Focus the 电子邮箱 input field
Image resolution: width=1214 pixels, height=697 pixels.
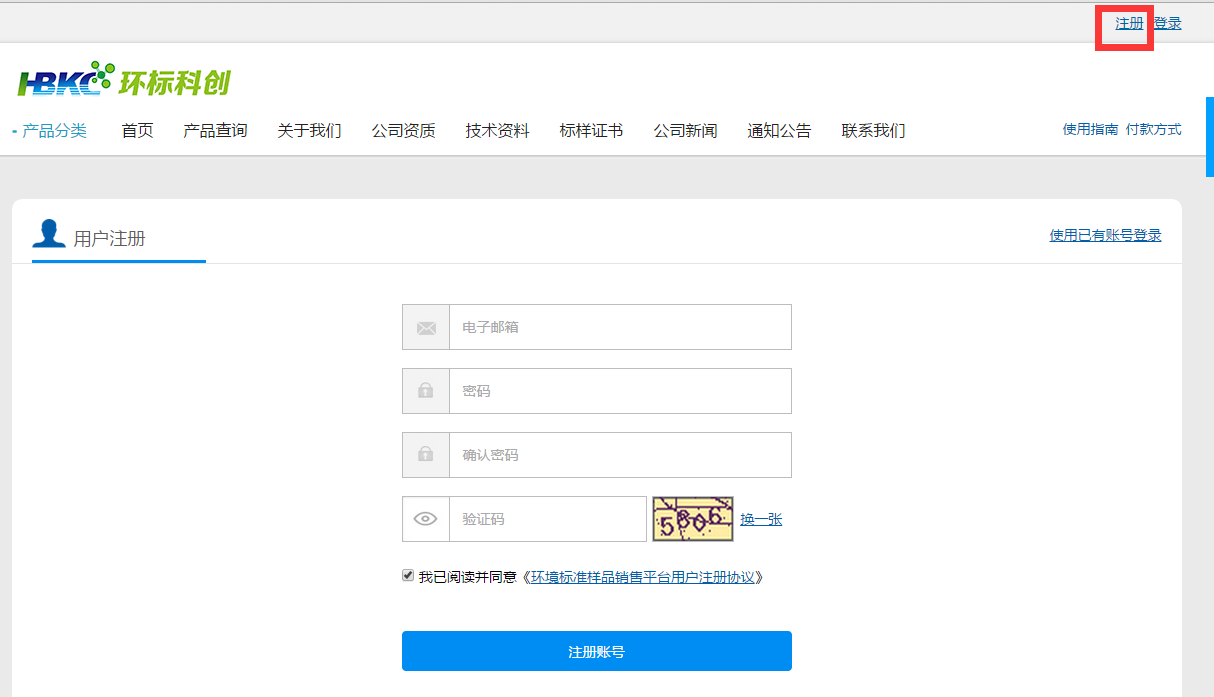pos(620,328)
